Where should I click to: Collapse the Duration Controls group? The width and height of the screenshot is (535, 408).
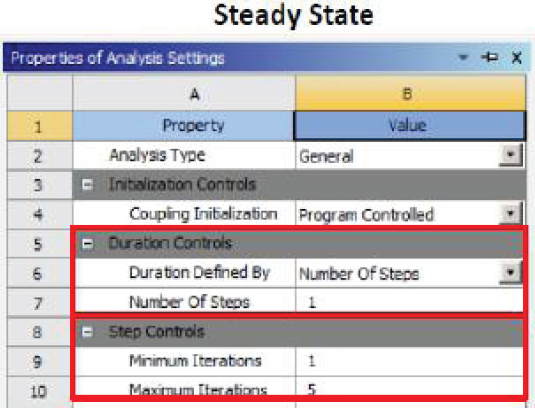point(87,244)
